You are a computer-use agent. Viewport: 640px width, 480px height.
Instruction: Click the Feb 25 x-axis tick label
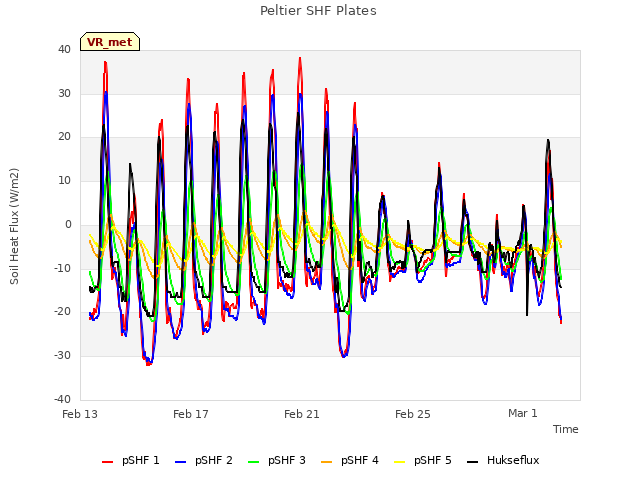pos(413,414)
